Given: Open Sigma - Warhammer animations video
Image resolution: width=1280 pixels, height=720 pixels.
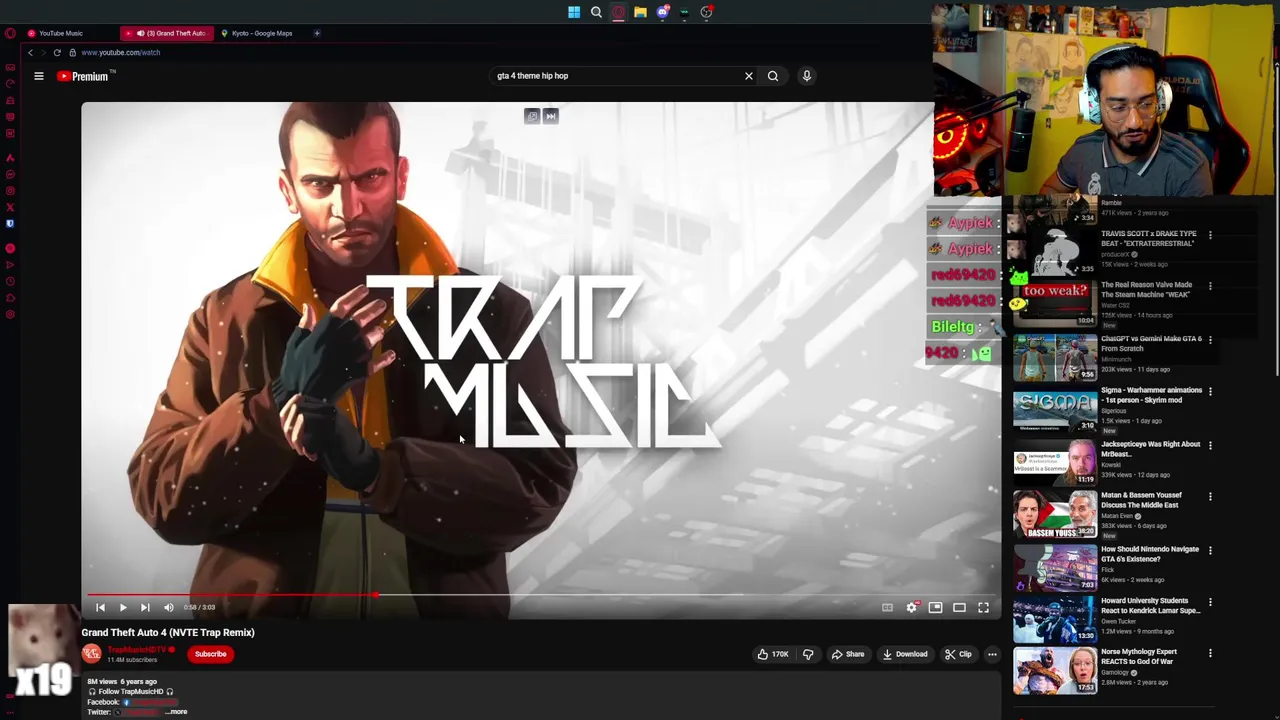Looking at the screenshot, I should pos(1151,395).
